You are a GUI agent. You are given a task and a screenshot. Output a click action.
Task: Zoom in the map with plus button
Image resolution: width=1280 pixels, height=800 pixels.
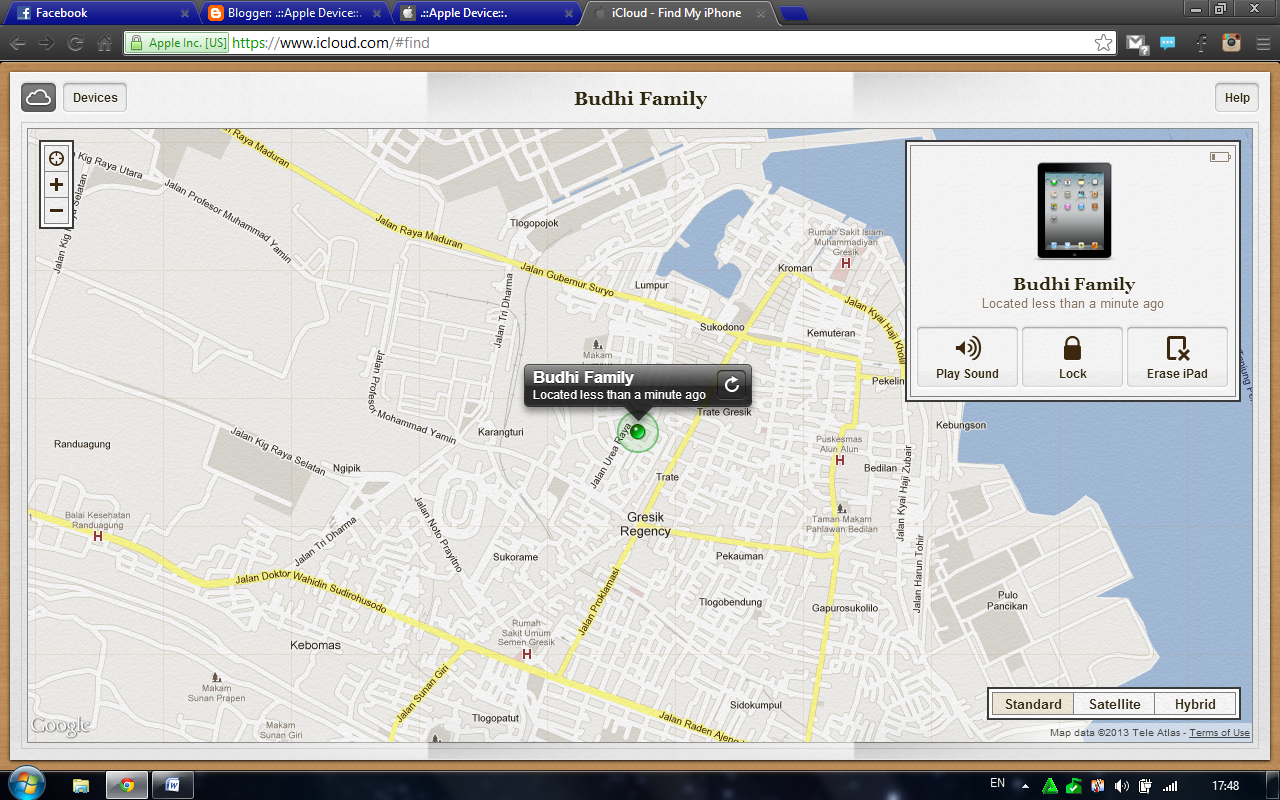[56, 185]
